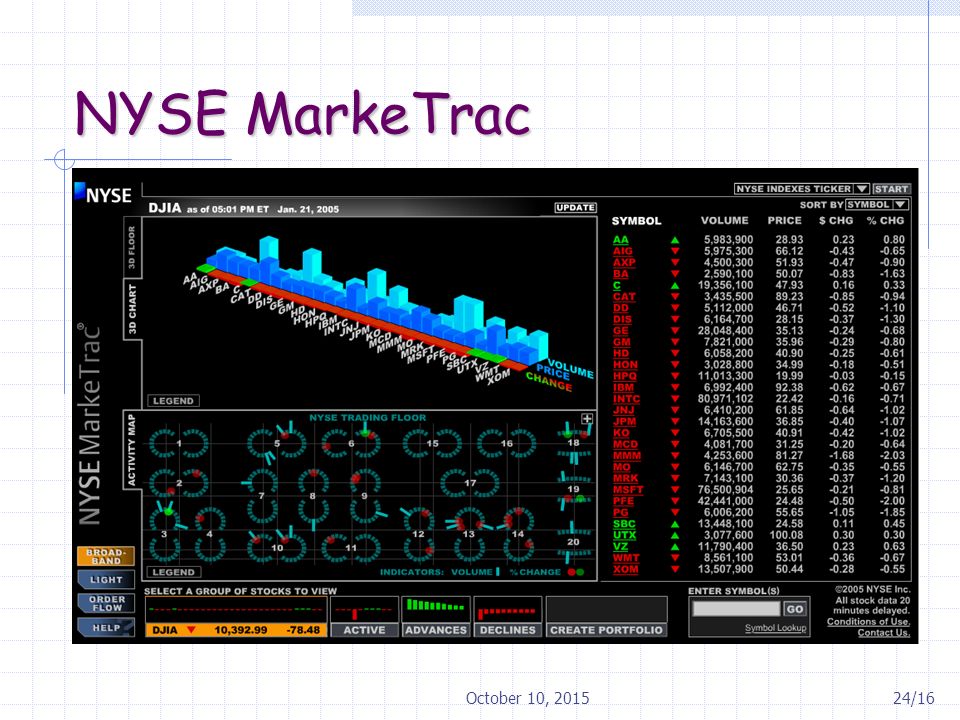Screen dimensions: 960x720
Task: Click the PRICE column header
Action: [784, 220]
